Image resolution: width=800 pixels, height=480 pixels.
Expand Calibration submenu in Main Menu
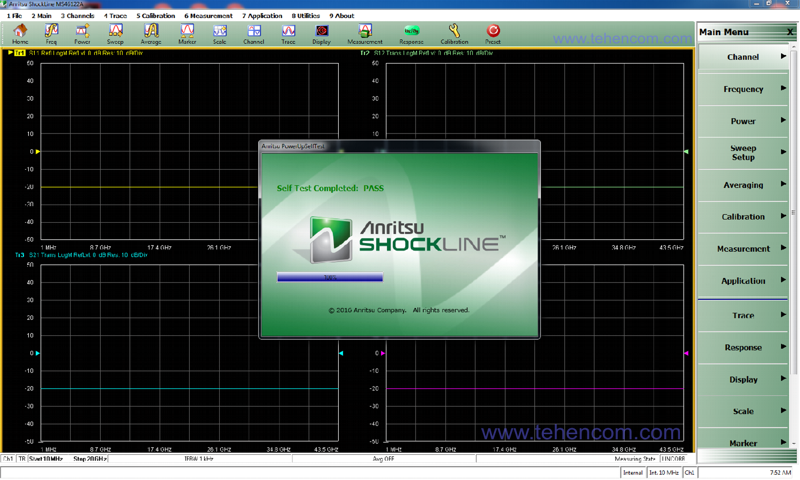pos(743,217)
